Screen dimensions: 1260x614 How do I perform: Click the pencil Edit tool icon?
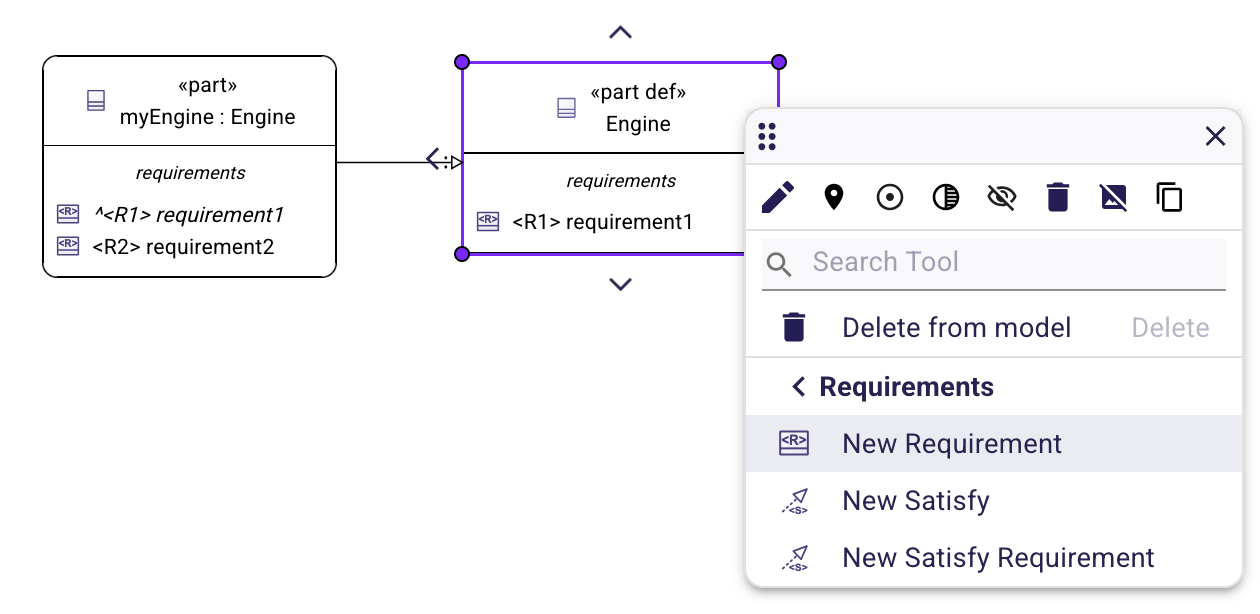pyautogui.click(x=778, y=197)
